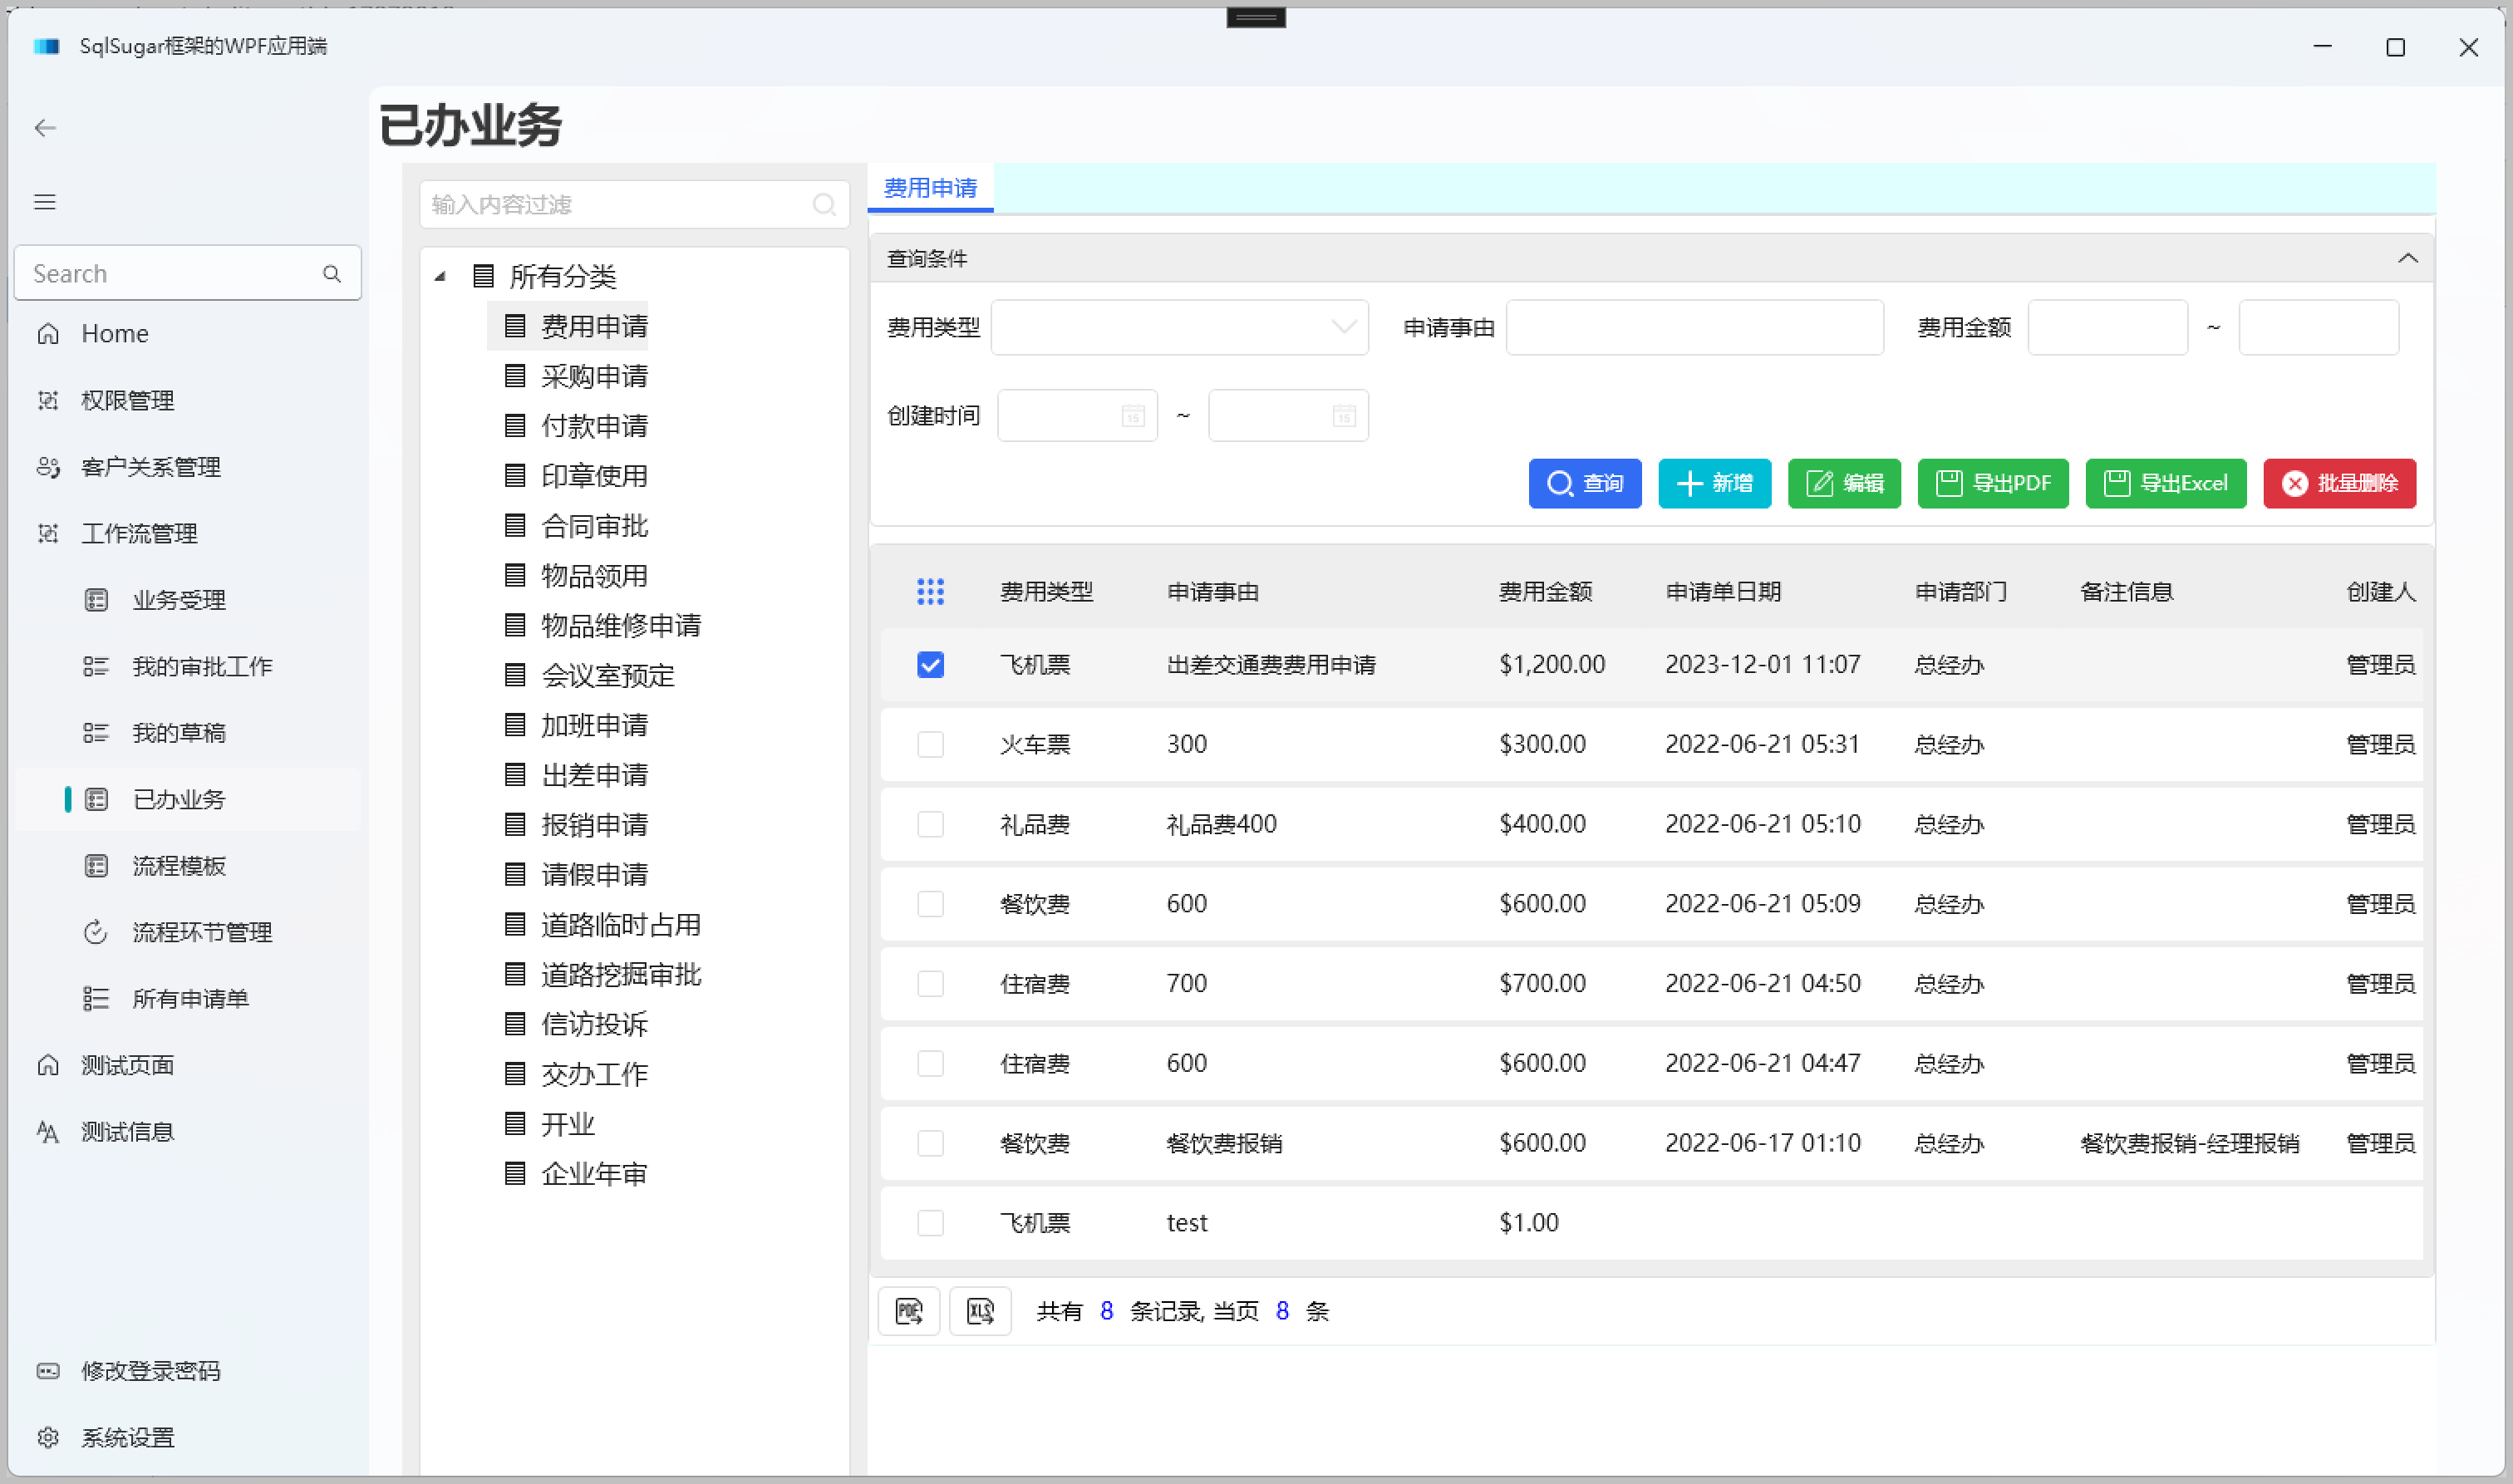
Task: Select 物品领用 in category tree
Action: click(x=594, y=575)
